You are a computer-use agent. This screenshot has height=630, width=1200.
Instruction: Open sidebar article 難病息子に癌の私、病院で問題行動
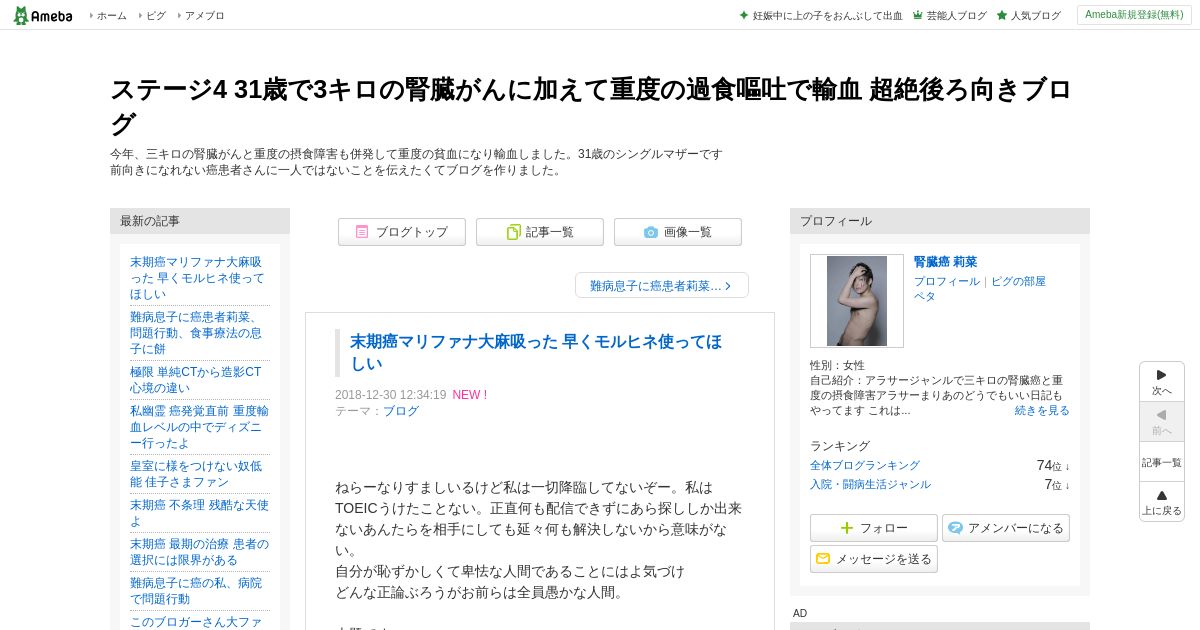point(198,591)
